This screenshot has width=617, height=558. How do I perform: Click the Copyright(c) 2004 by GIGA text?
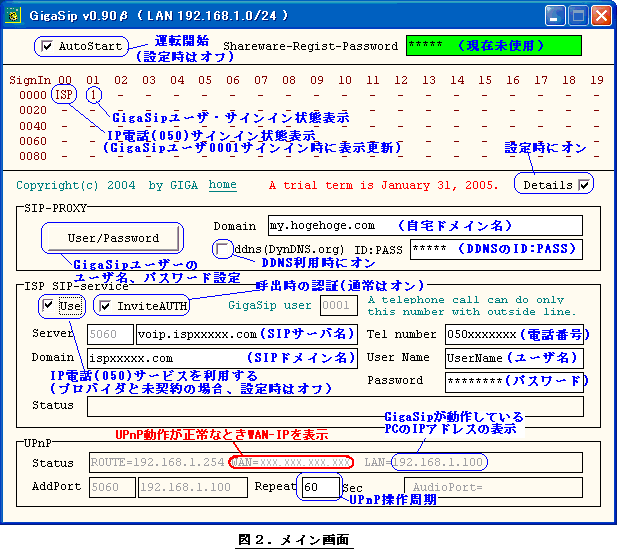click(107, 185)
